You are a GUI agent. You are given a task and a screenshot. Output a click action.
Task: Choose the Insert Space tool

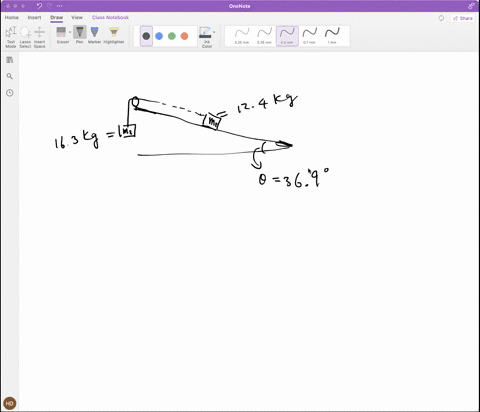pyautogui.click(x=39, y=37)
